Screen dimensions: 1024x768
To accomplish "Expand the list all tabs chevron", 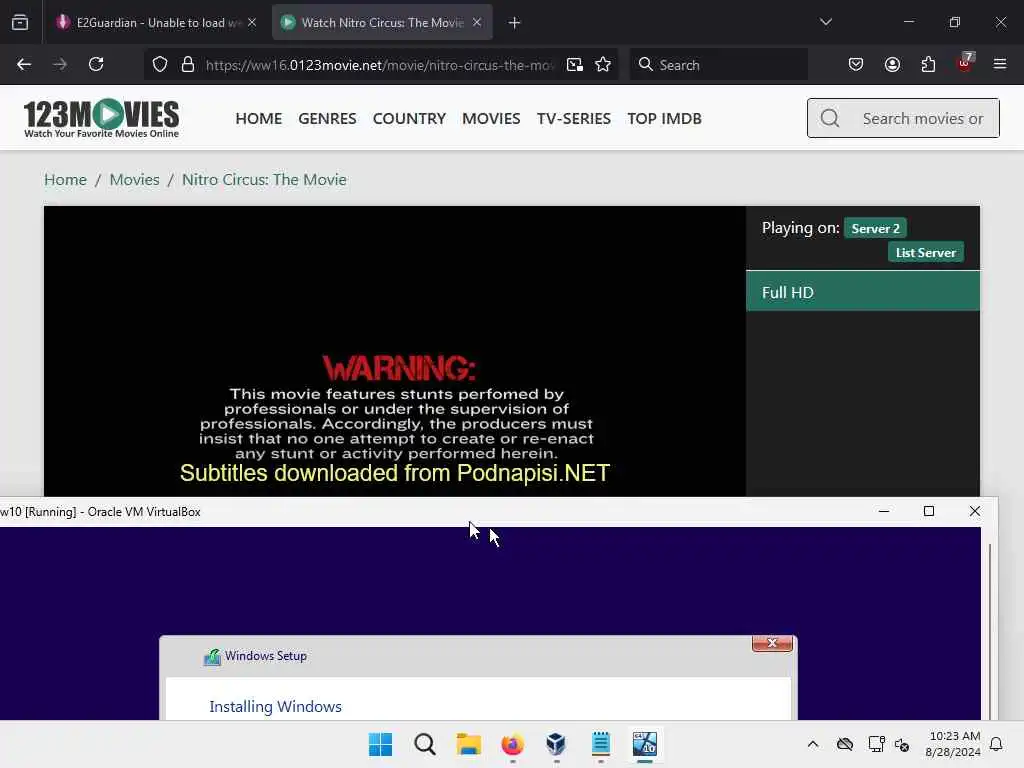I will click(825, 23).
